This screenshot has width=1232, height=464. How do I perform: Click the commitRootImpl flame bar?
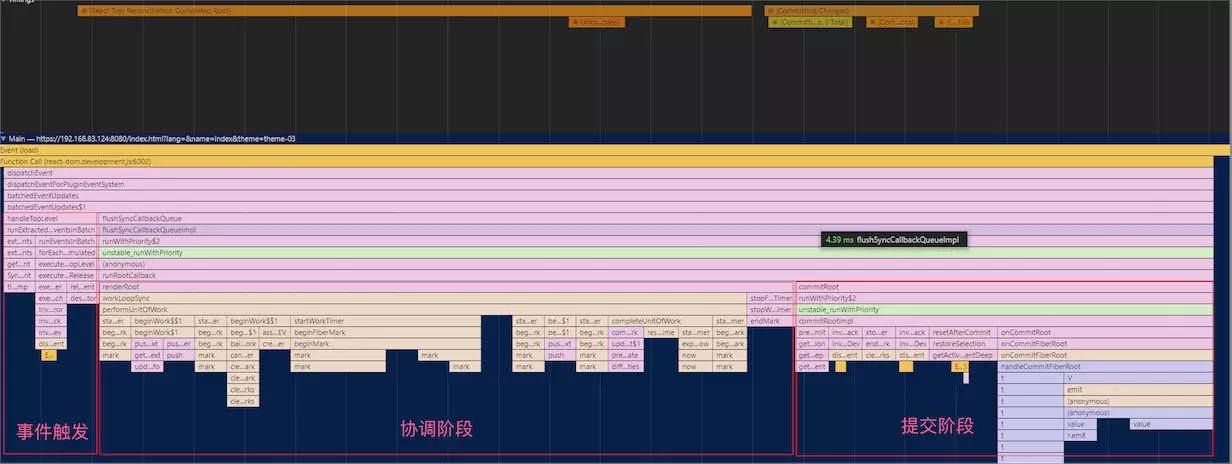point(1005,320)
